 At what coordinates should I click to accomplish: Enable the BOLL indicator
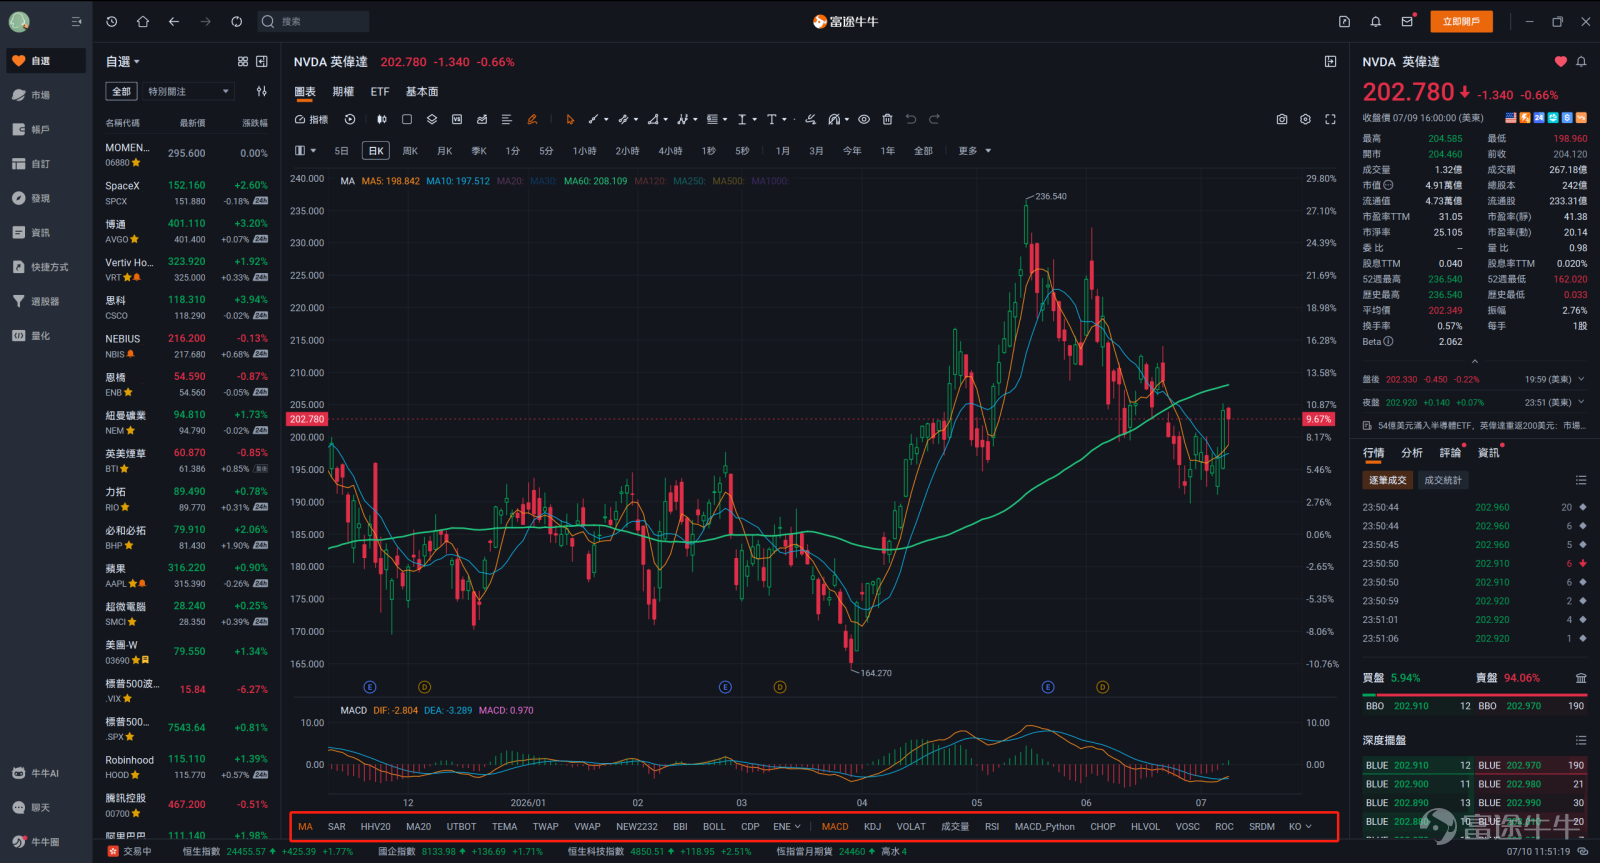click(x=714, y=827)
